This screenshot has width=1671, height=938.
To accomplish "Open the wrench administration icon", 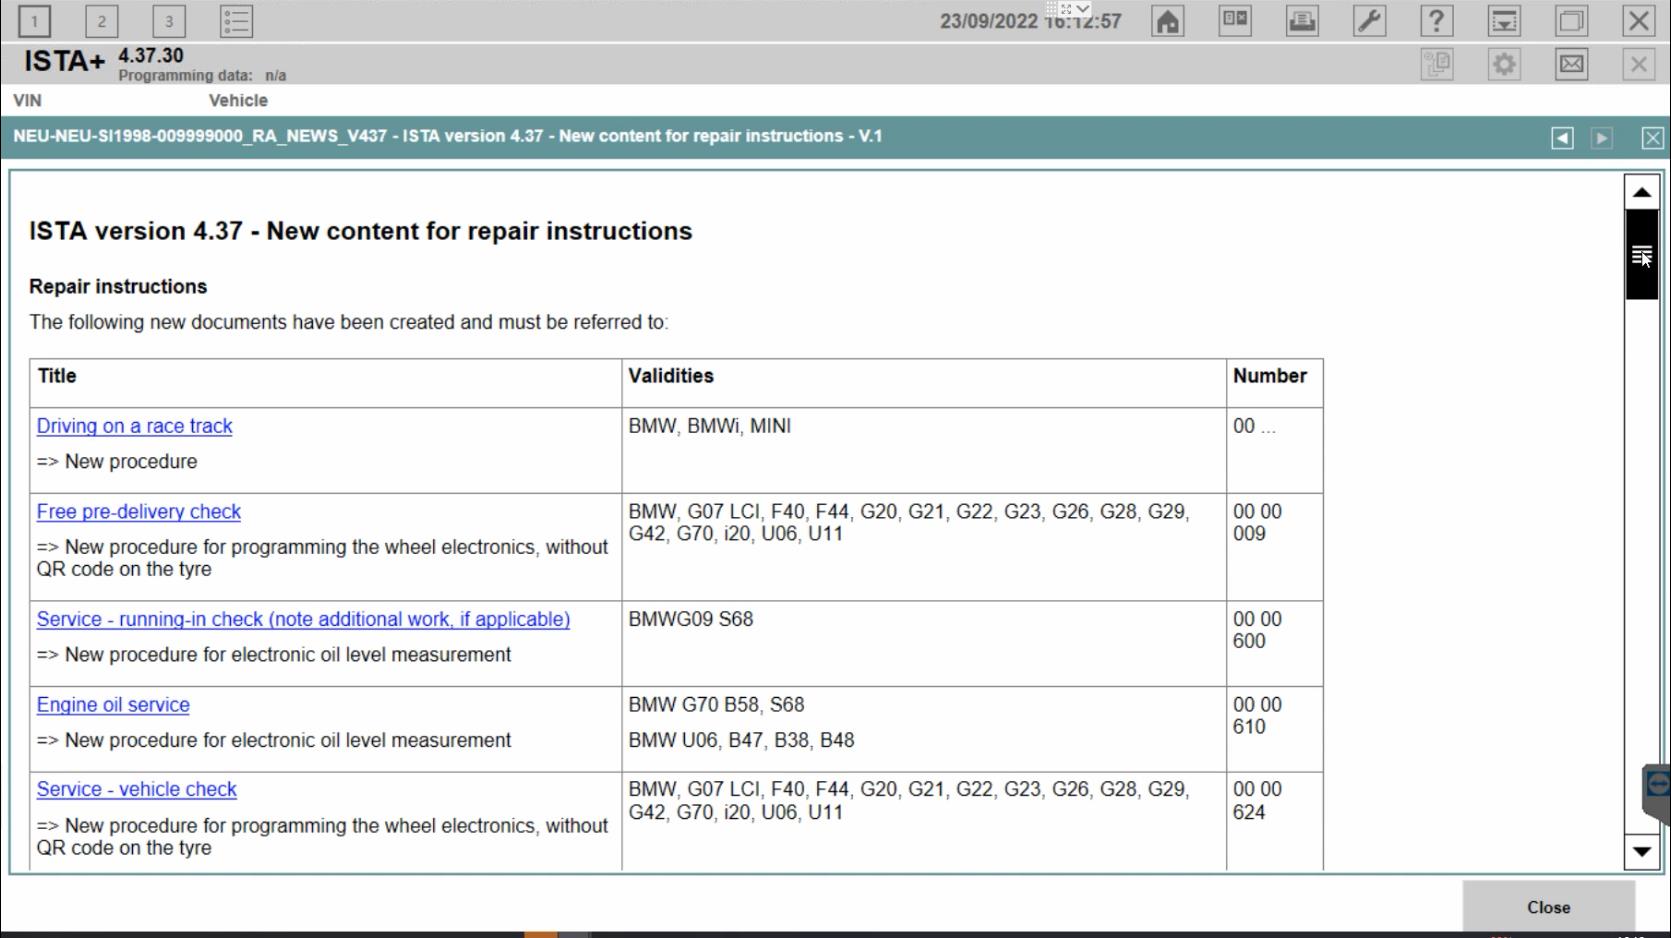I will click(x=1369, y=21).
